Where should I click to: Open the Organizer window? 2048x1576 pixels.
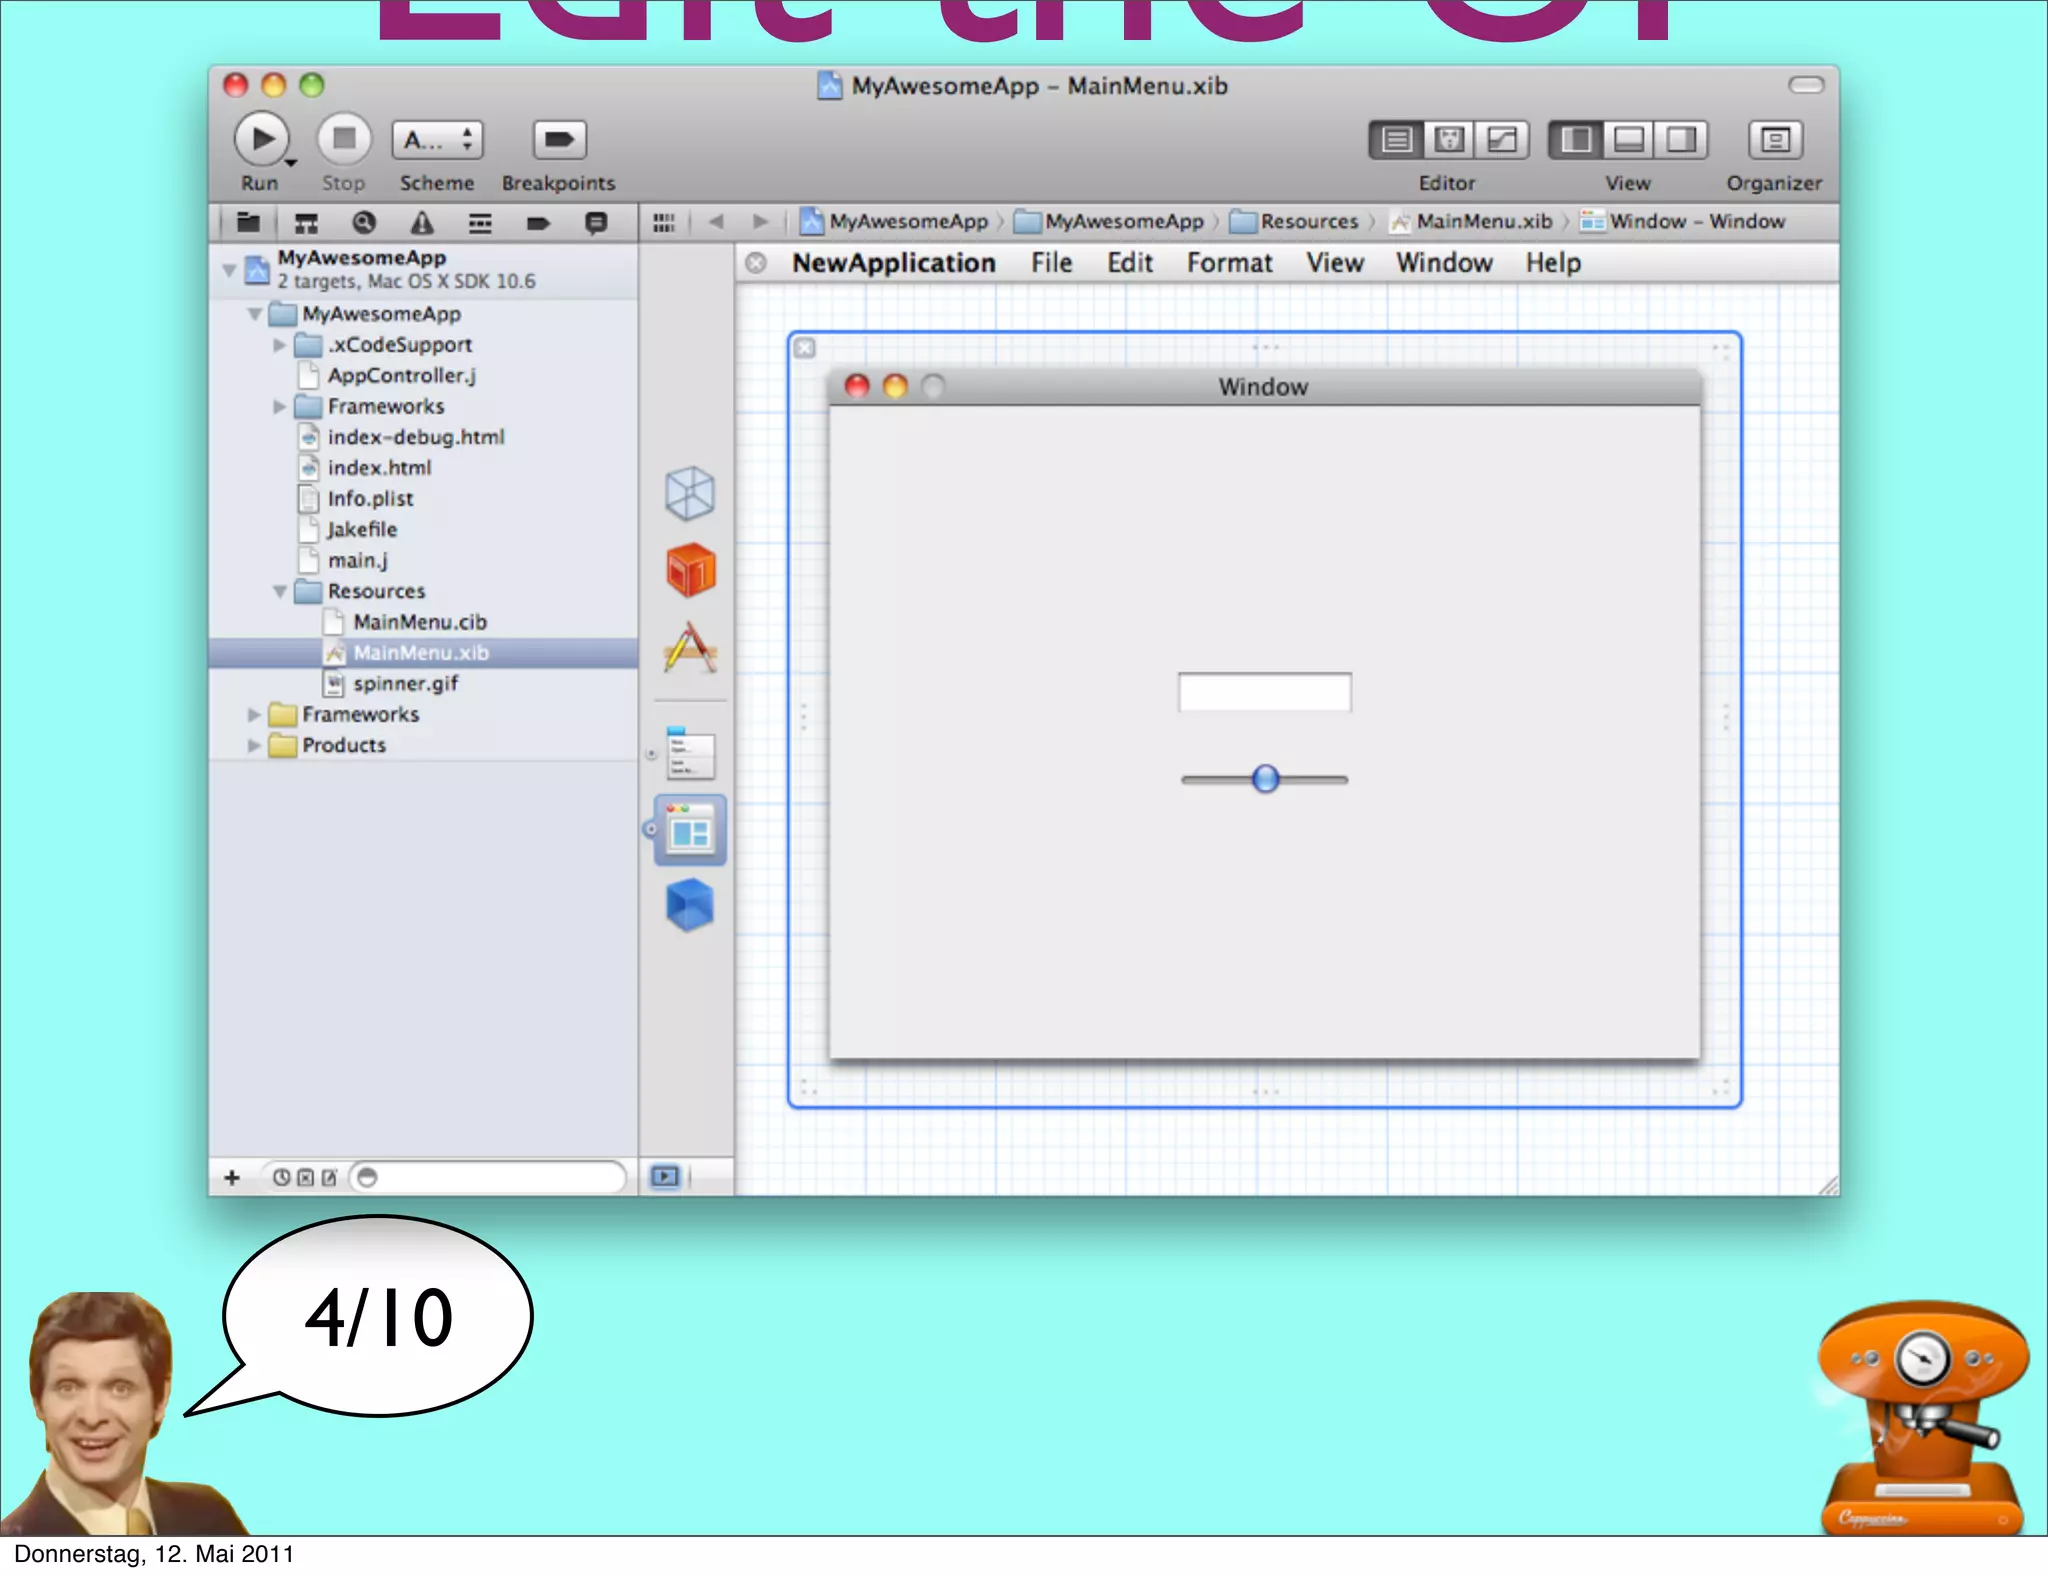click(x=1775, y=140)
